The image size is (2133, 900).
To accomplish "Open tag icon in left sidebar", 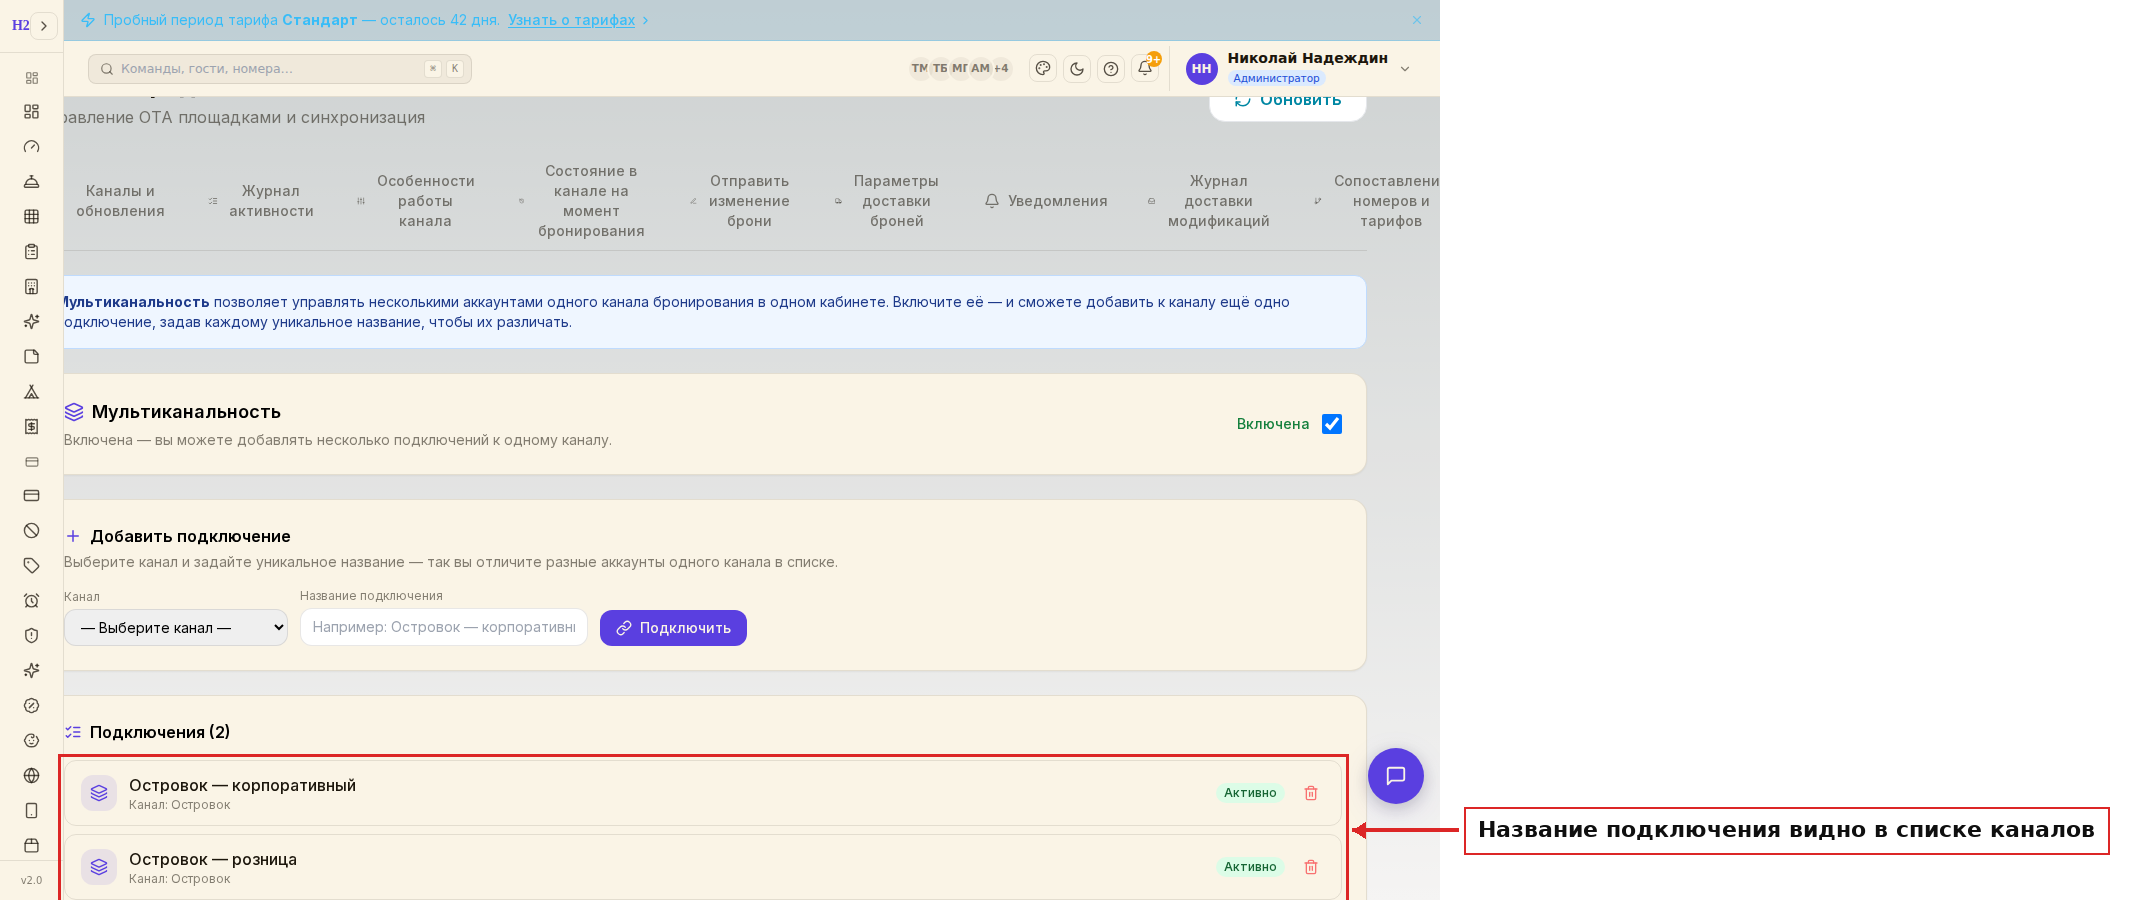I will pyautogui.click(x=32, y=566).
